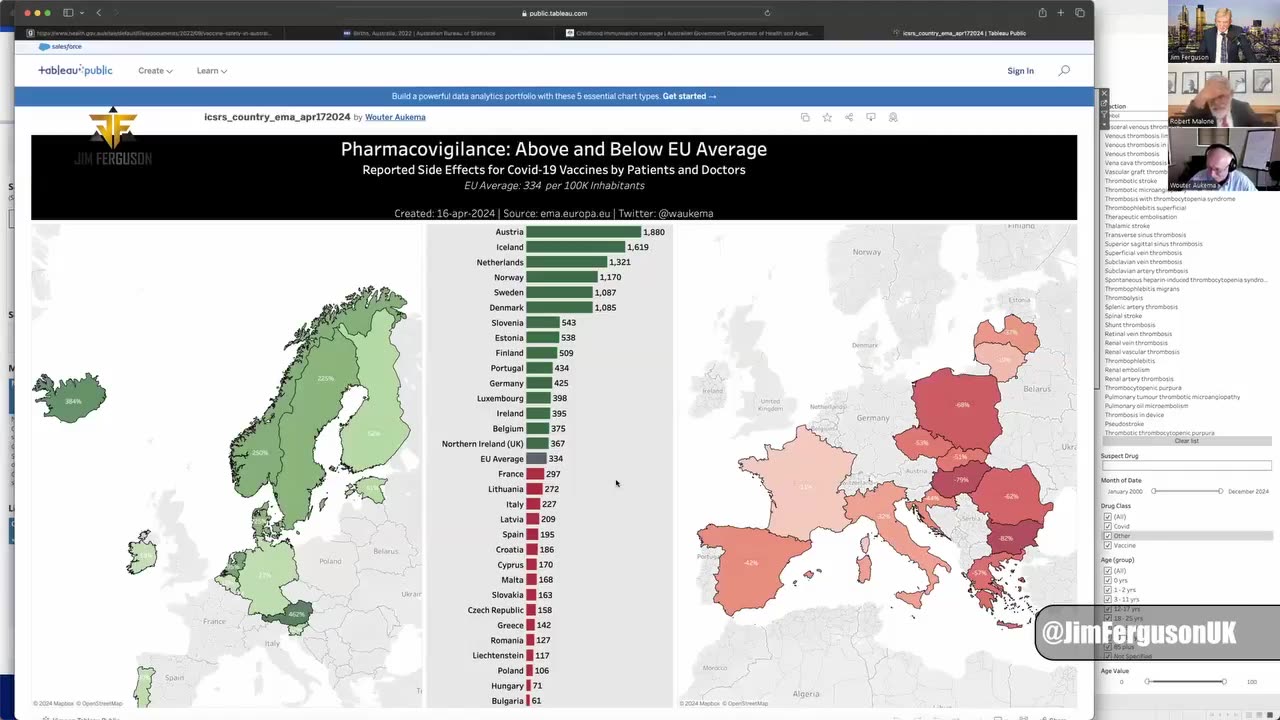
Task: Select 'Thrombotic stroke' in reaction list
Action: tap(1130, 181)
